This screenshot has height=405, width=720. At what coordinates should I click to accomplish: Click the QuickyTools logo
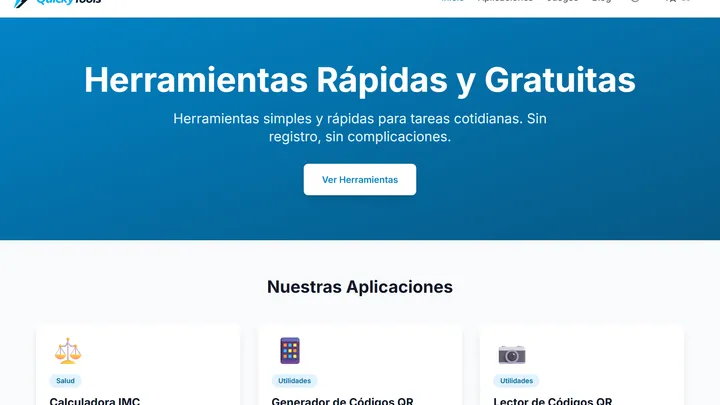pyautogui.click(x=57, y=2)
